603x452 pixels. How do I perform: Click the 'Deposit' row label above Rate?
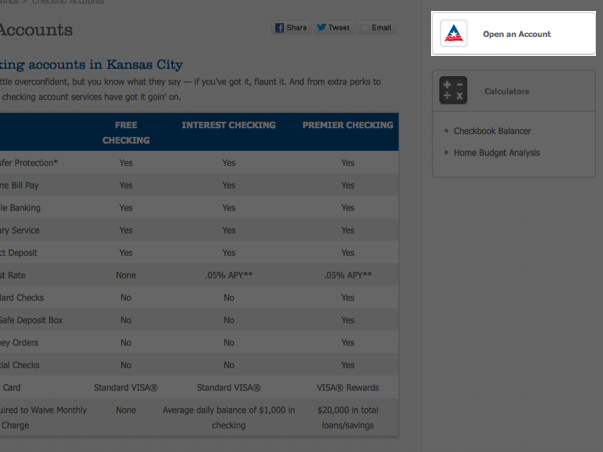click(18, 253)
